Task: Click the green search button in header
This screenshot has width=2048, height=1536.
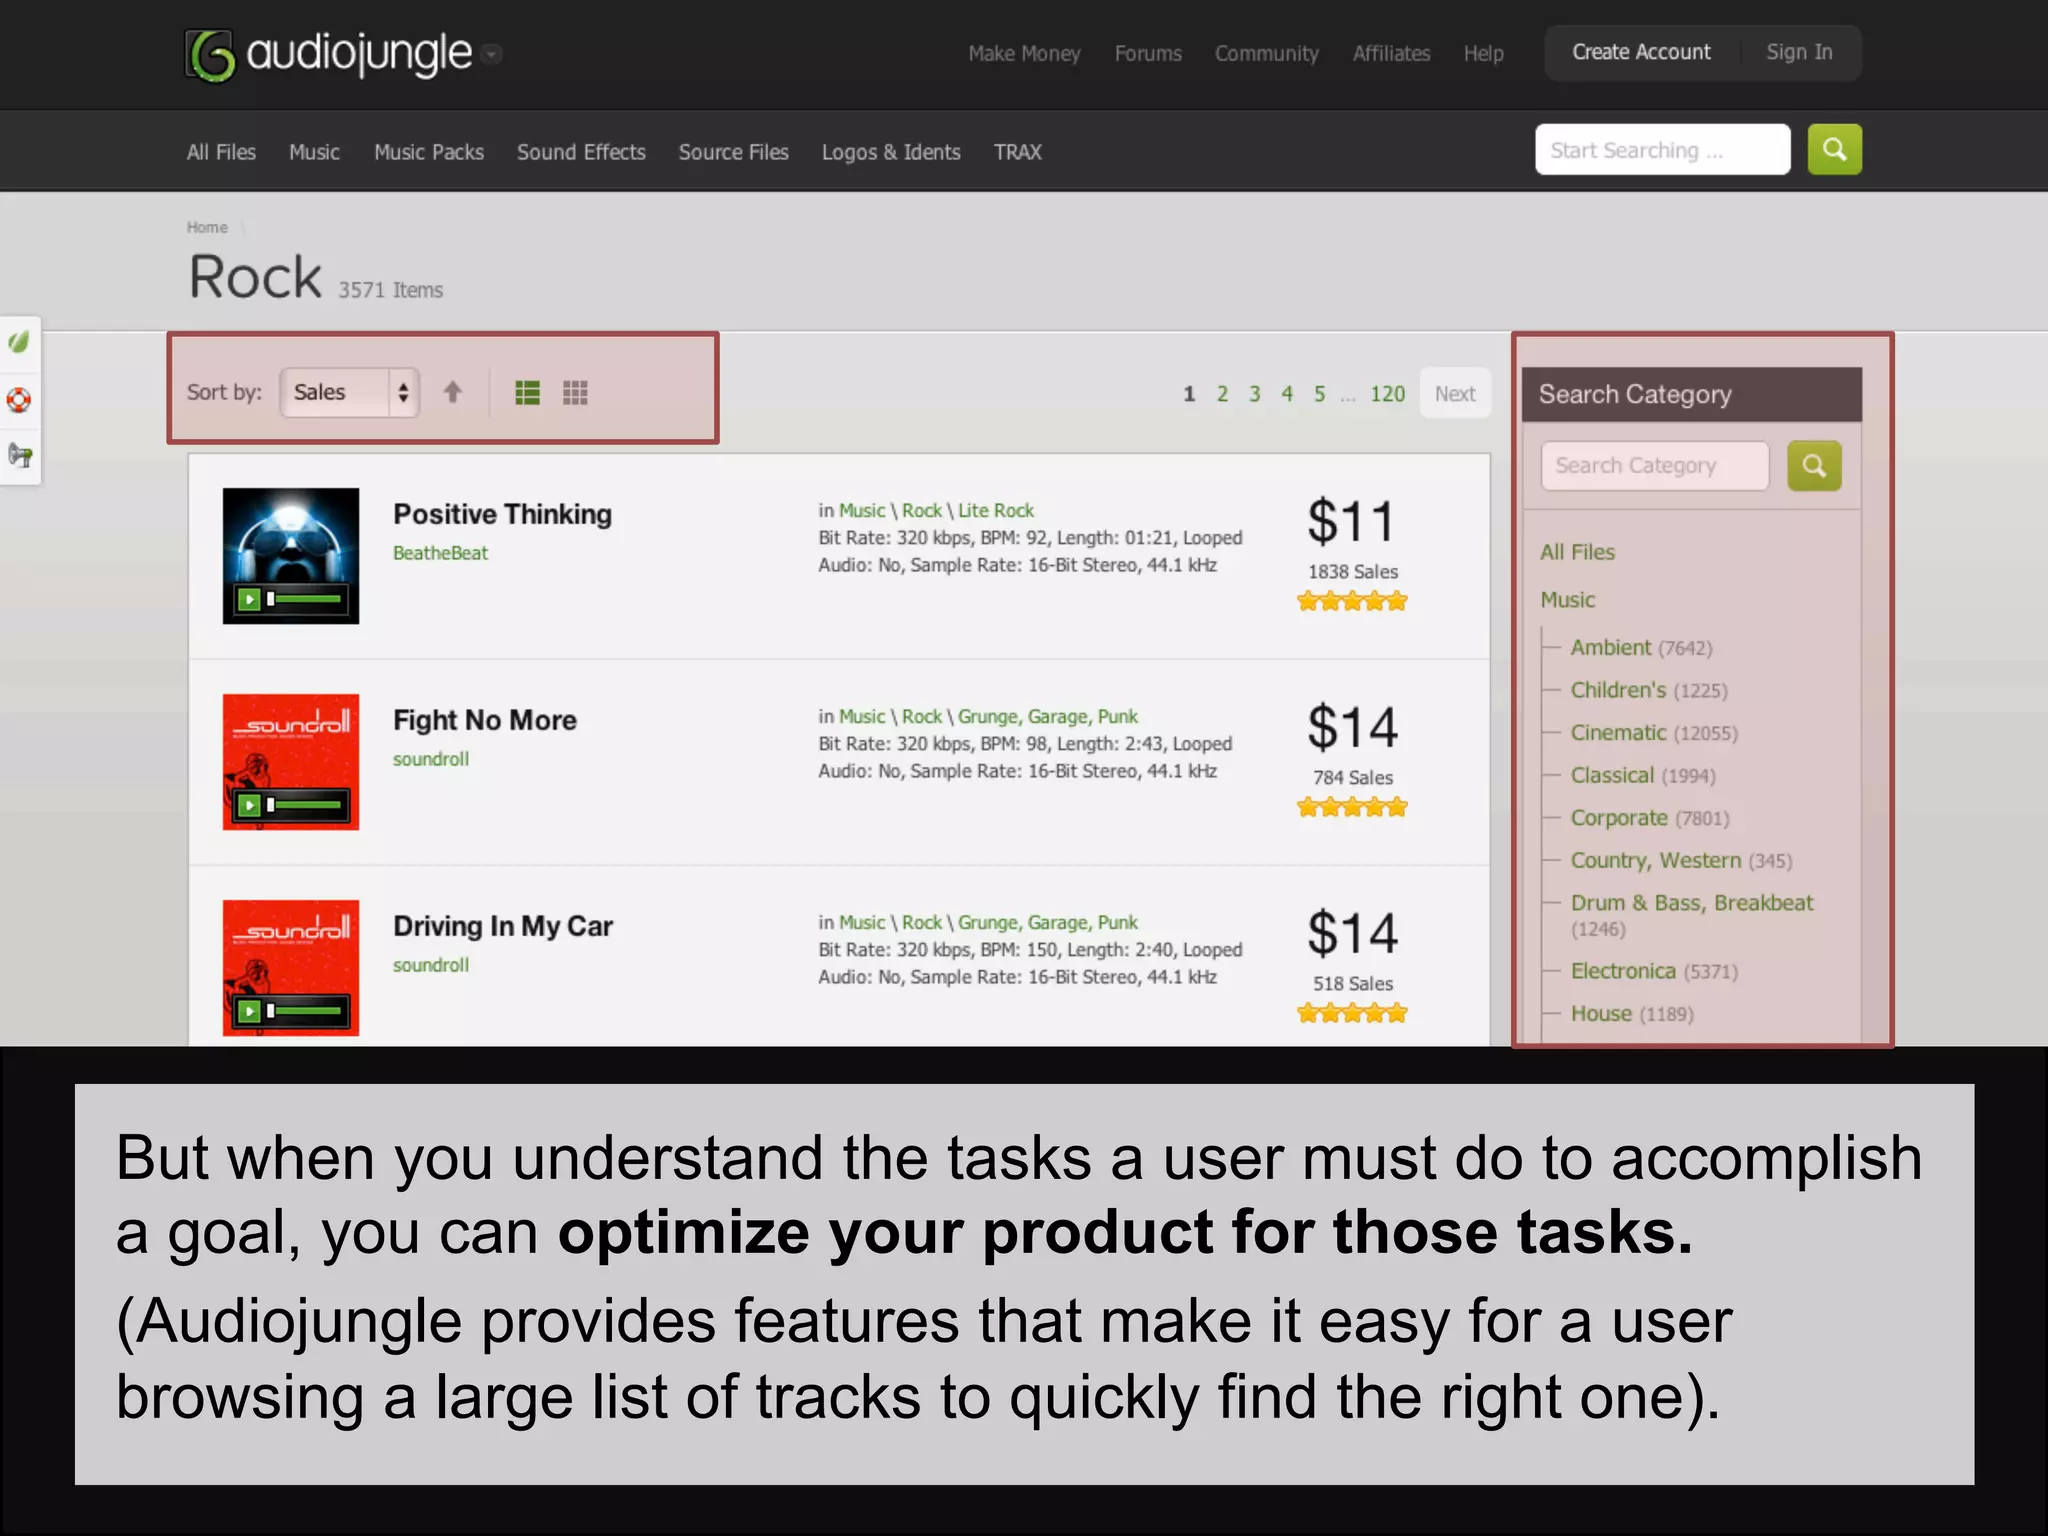Action: 1834,149
